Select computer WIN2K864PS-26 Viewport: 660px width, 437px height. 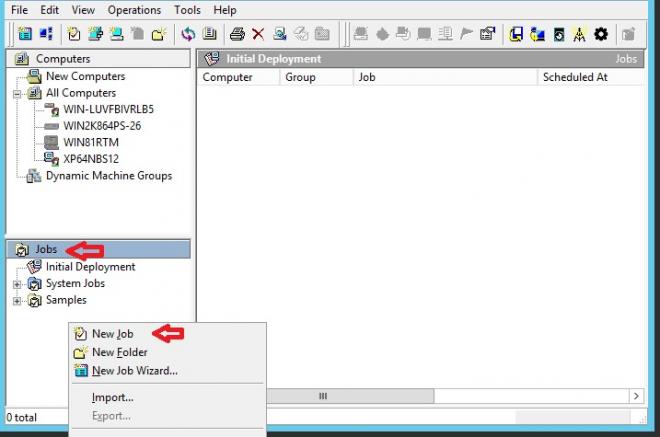(102, 126)
